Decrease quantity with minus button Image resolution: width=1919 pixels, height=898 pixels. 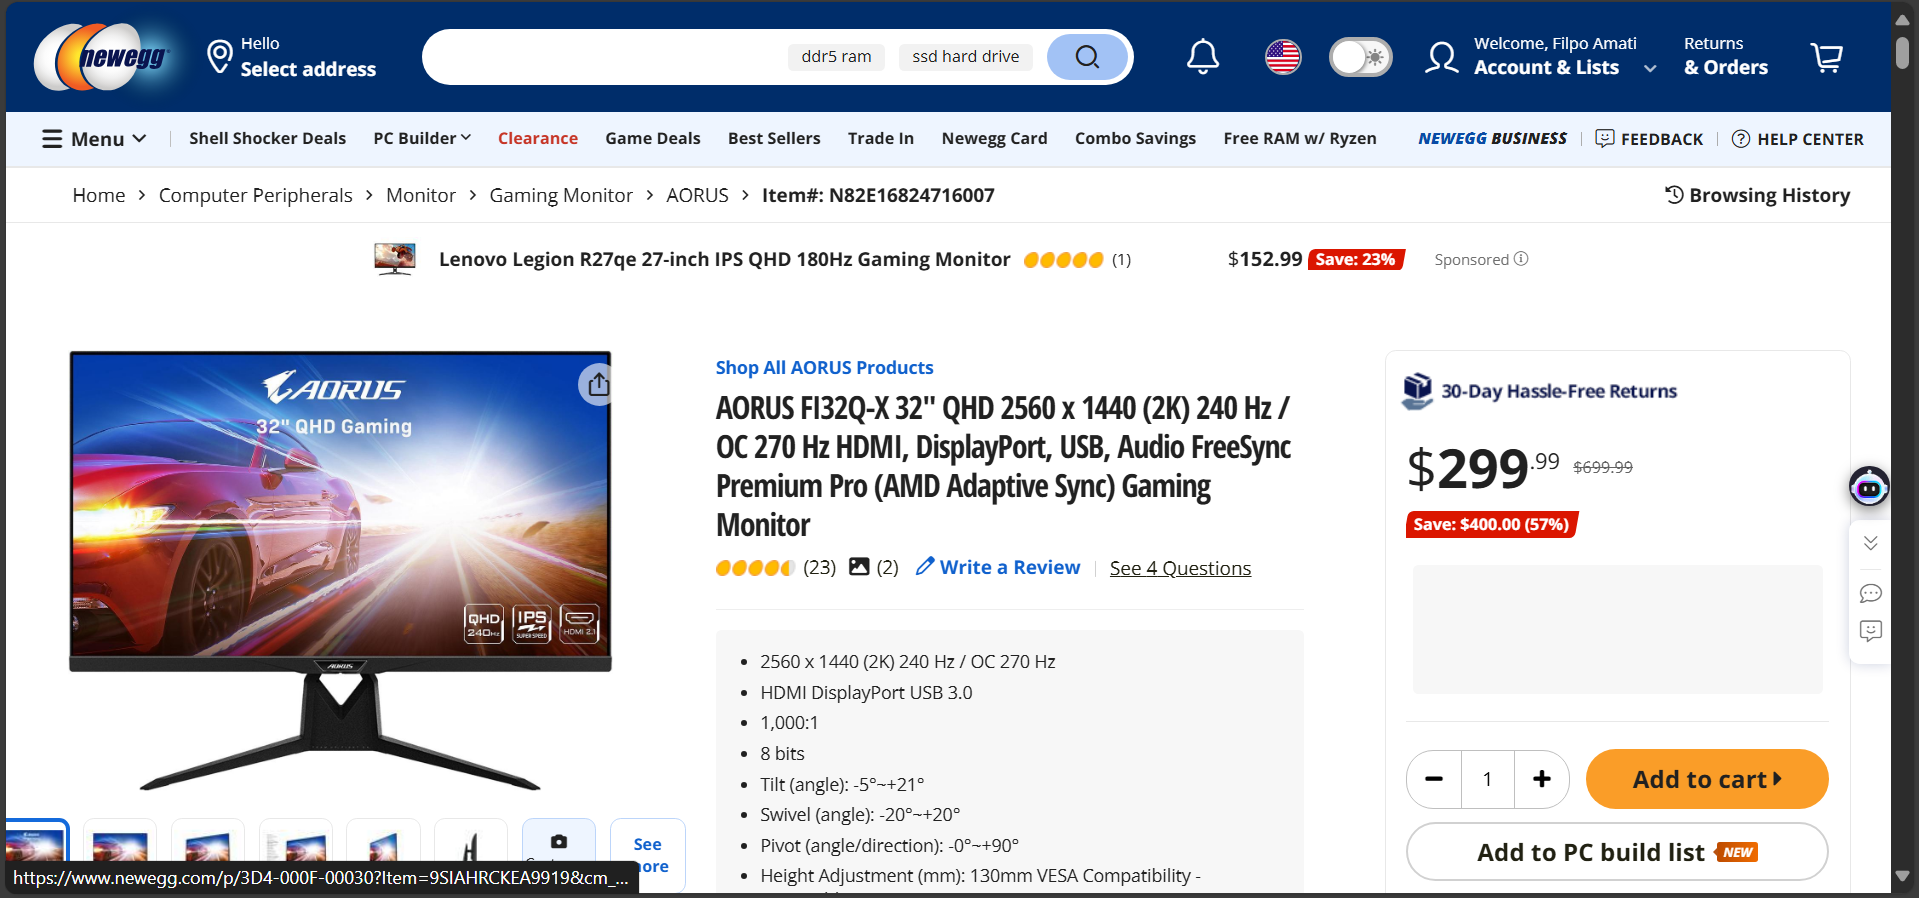click(x=1434, y=779)
